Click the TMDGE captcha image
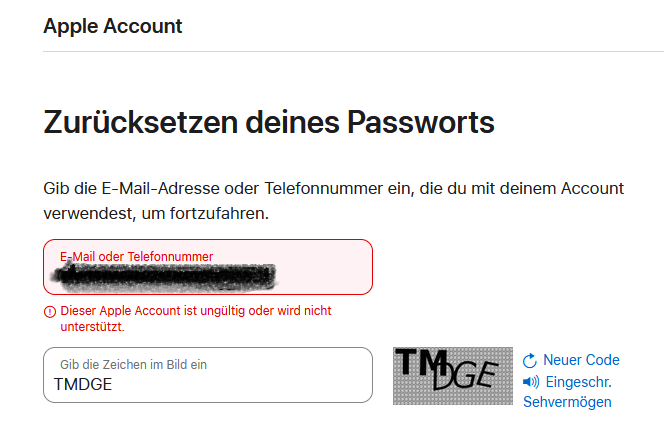This screenshot has width=664, height=440. coord(452,375)
